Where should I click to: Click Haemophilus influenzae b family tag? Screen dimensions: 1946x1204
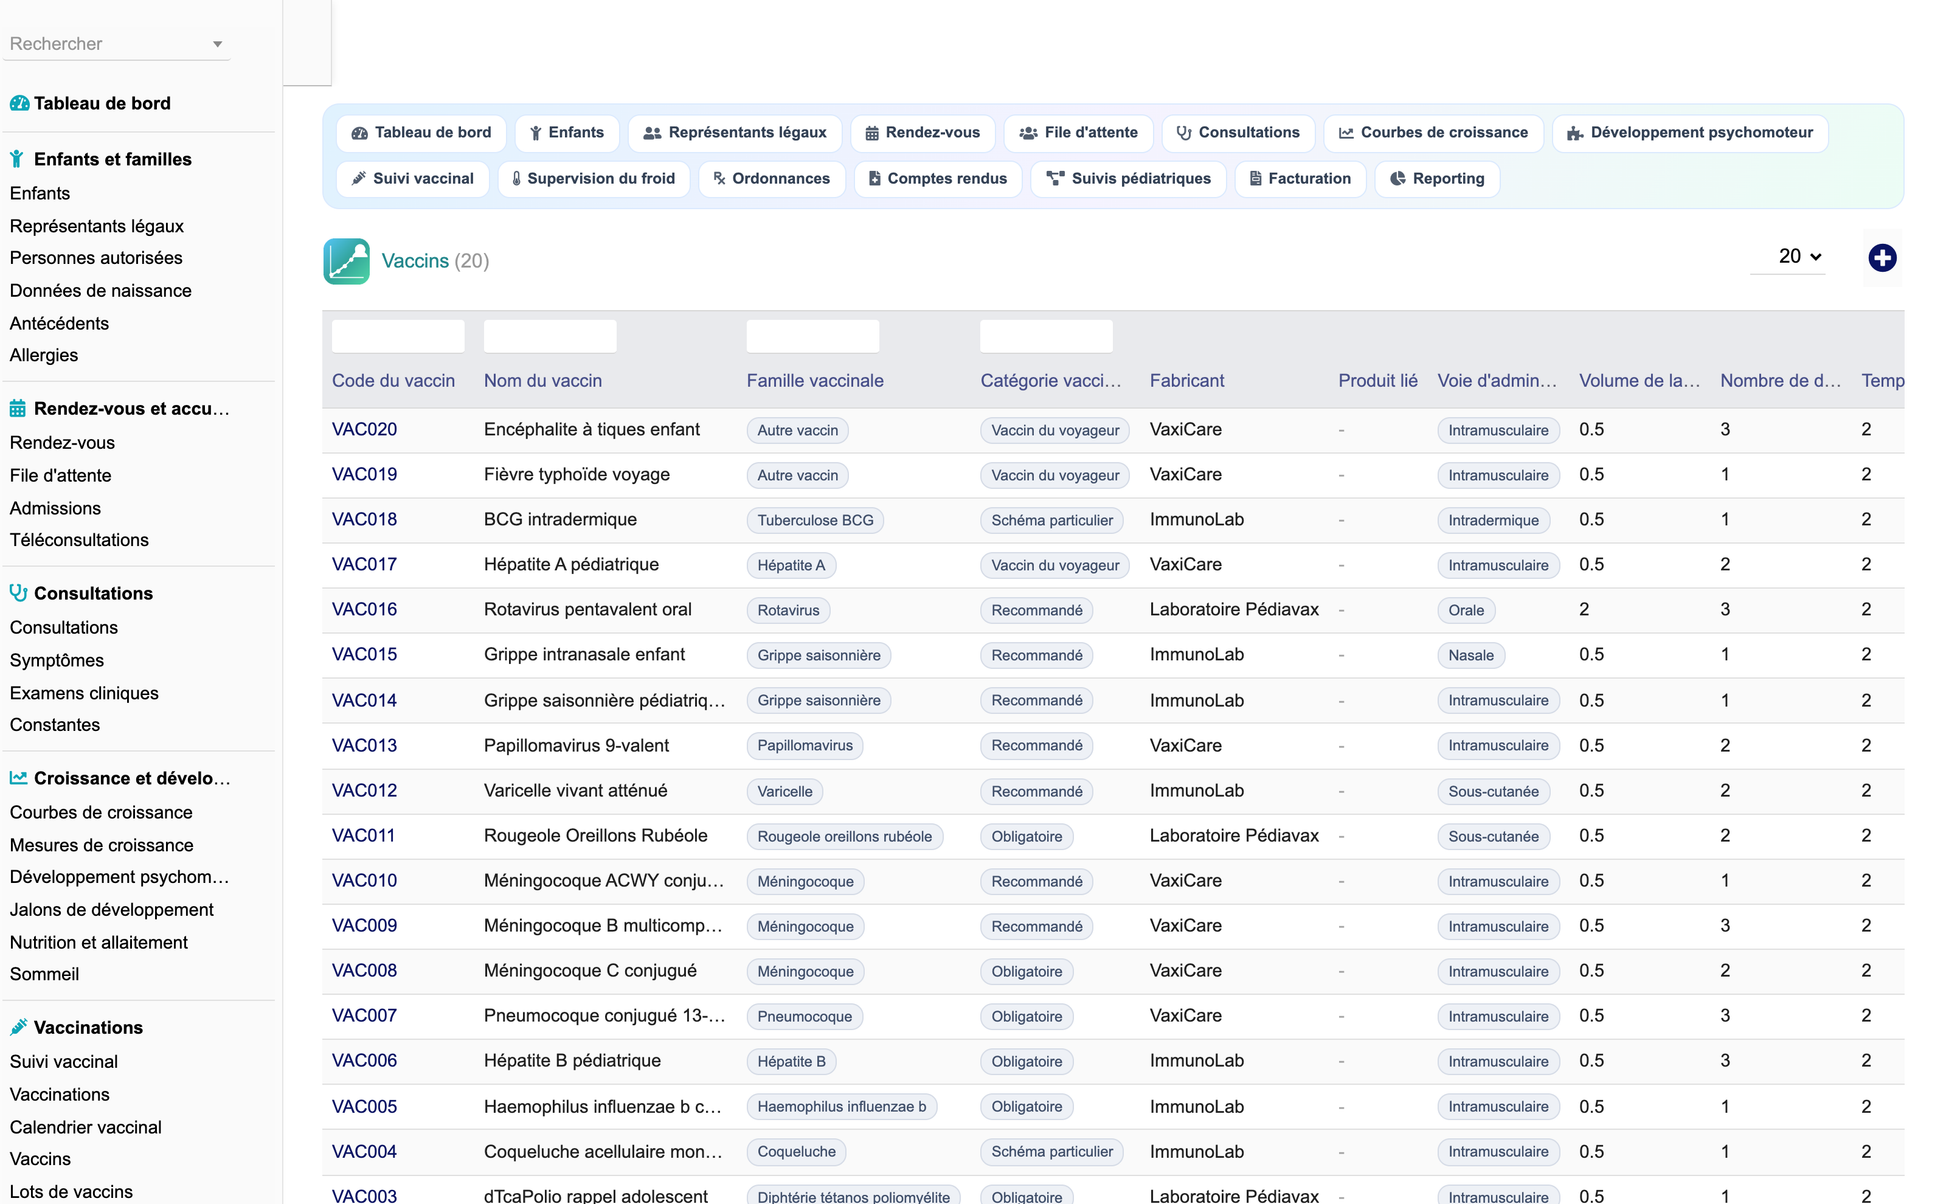[842, 1106]
